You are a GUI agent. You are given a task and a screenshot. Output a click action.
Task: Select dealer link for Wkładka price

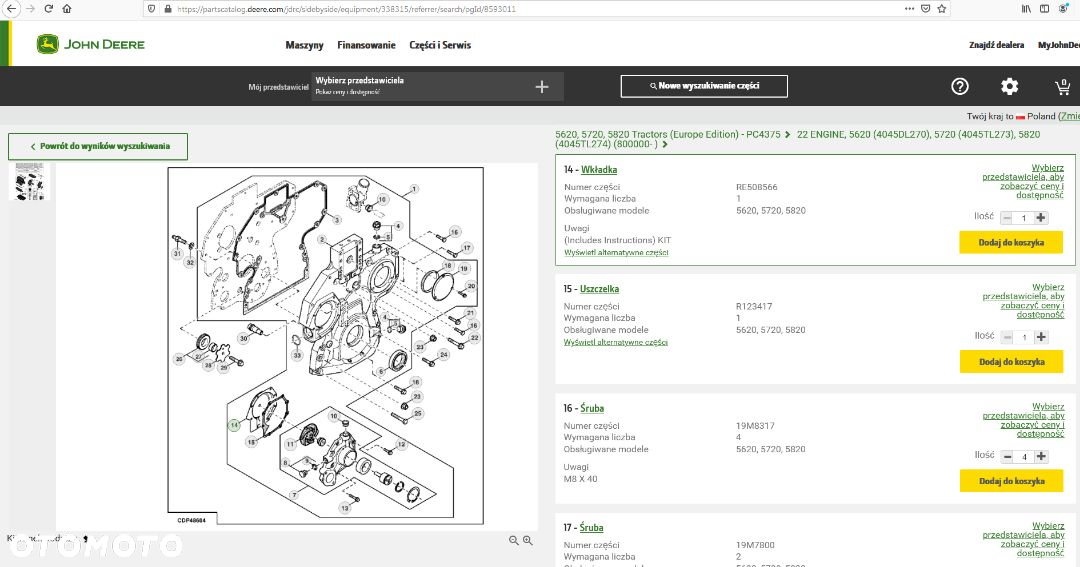click(1023, 181)
